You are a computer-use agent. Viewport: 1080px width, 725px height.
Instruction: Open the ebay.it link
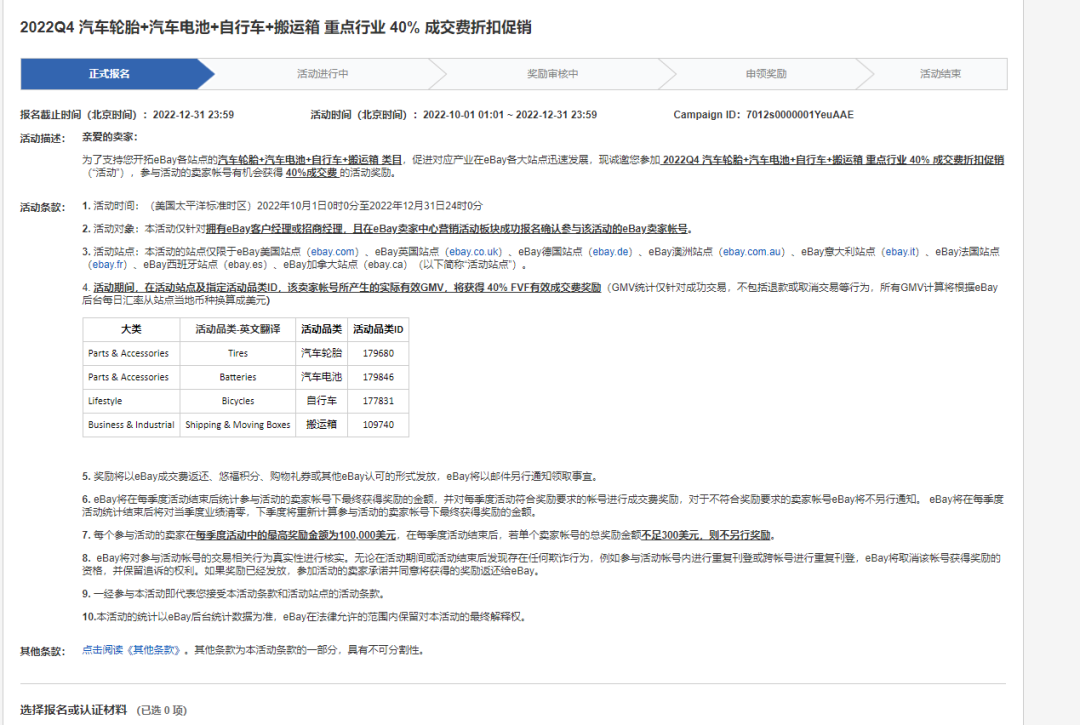coord(901,251)
